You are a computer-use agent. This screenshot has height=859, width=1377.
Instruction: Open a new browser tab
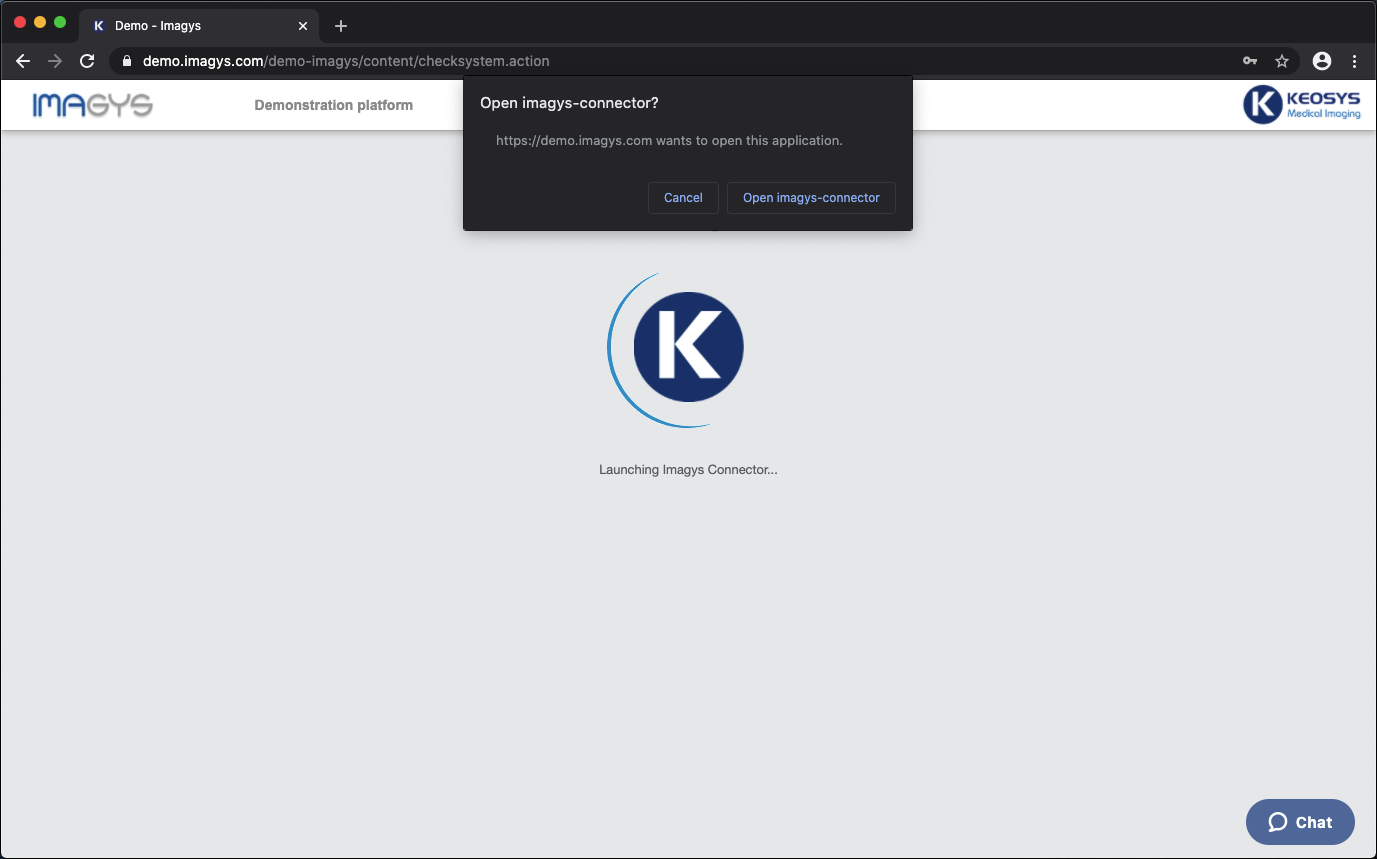[341, 26]
